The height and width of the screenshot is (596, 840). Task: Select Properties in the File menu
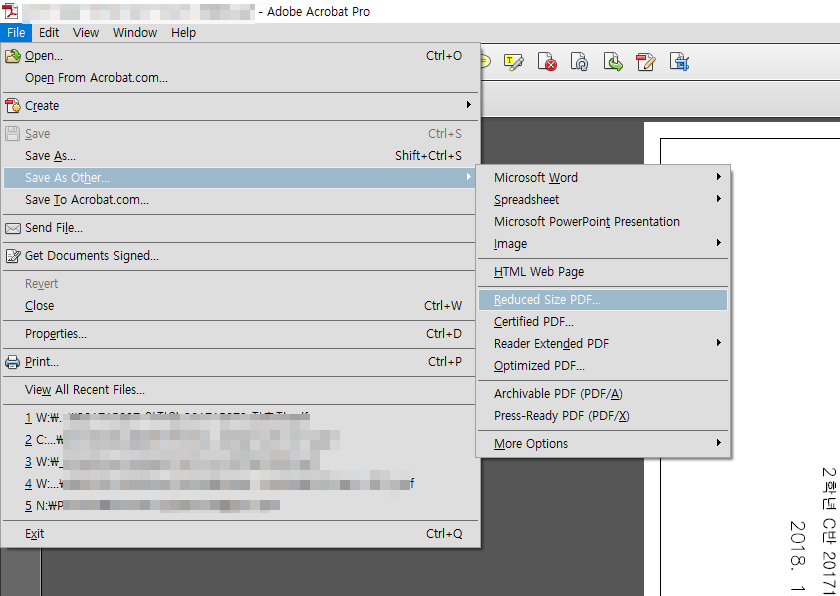(x=55, y=334)
